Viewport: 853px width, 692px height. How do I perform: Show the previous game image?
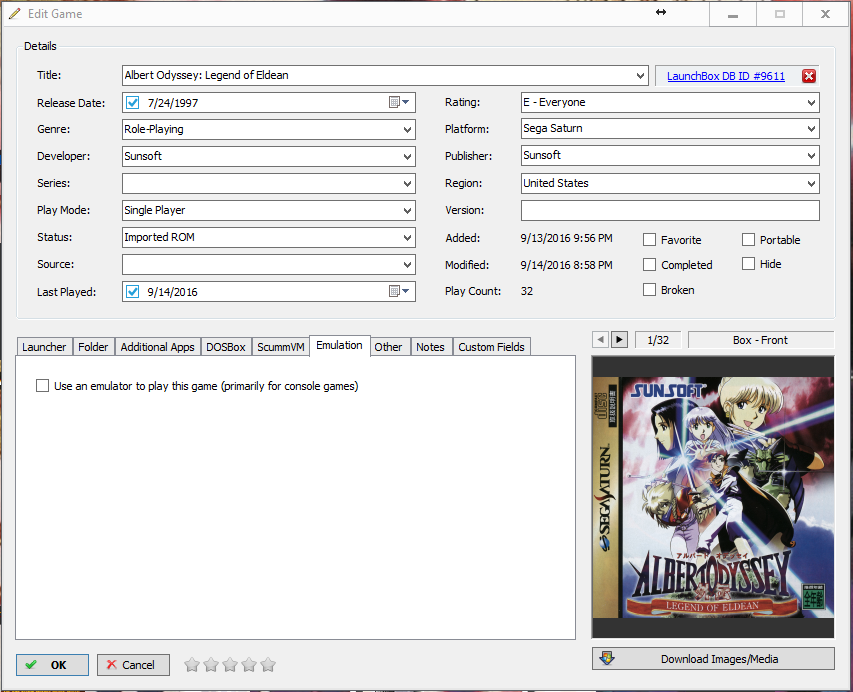tap(600, 340)
